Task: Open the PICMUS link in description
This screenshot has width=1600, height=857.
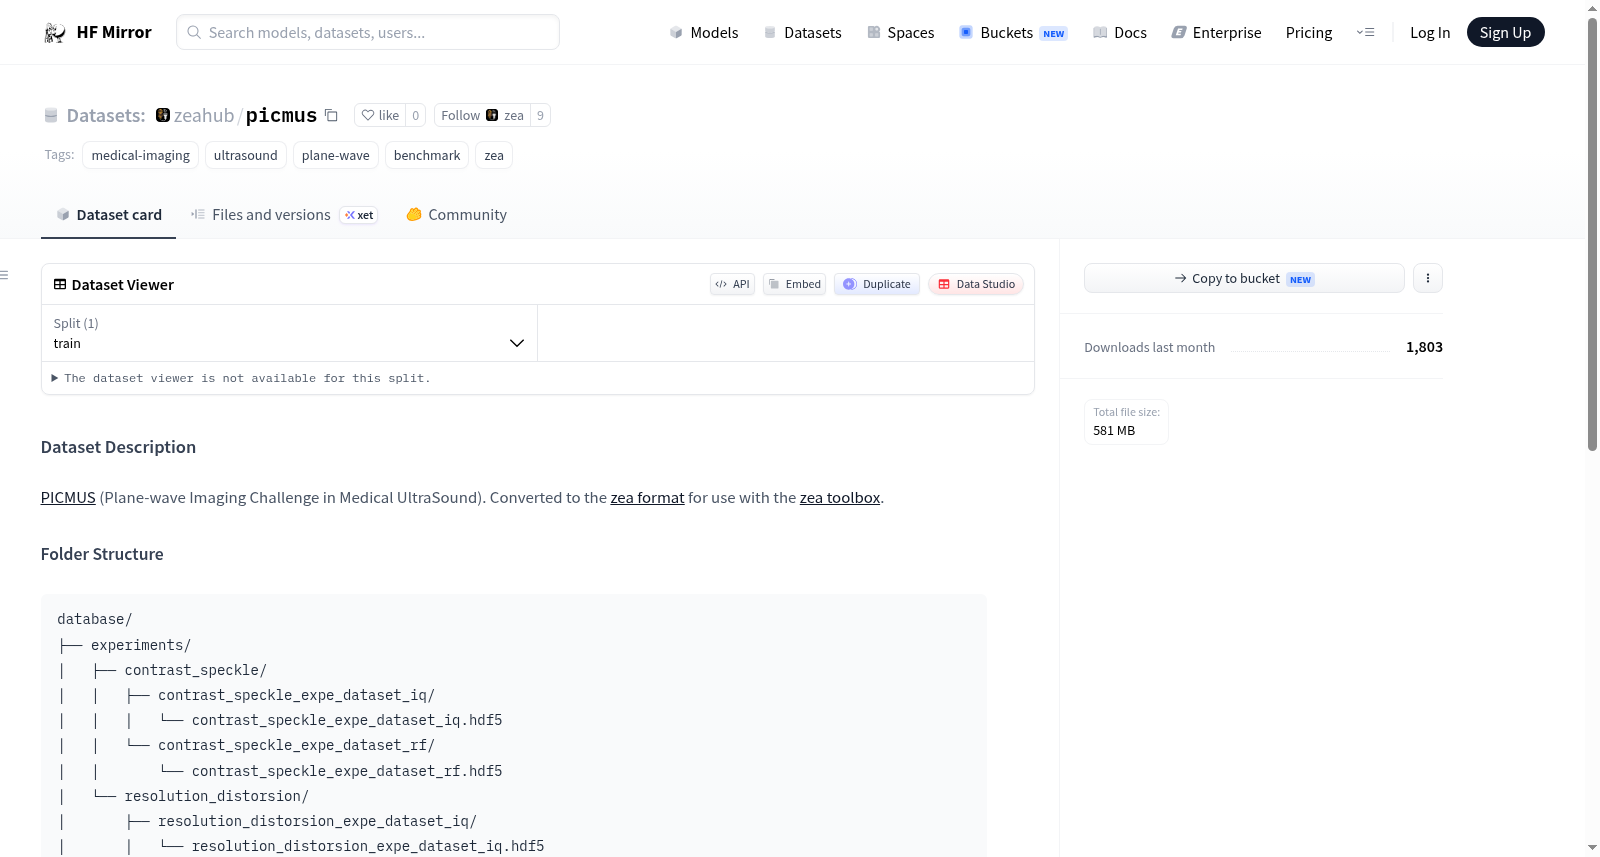Action: pyautogui.click(x=68, y=498)
